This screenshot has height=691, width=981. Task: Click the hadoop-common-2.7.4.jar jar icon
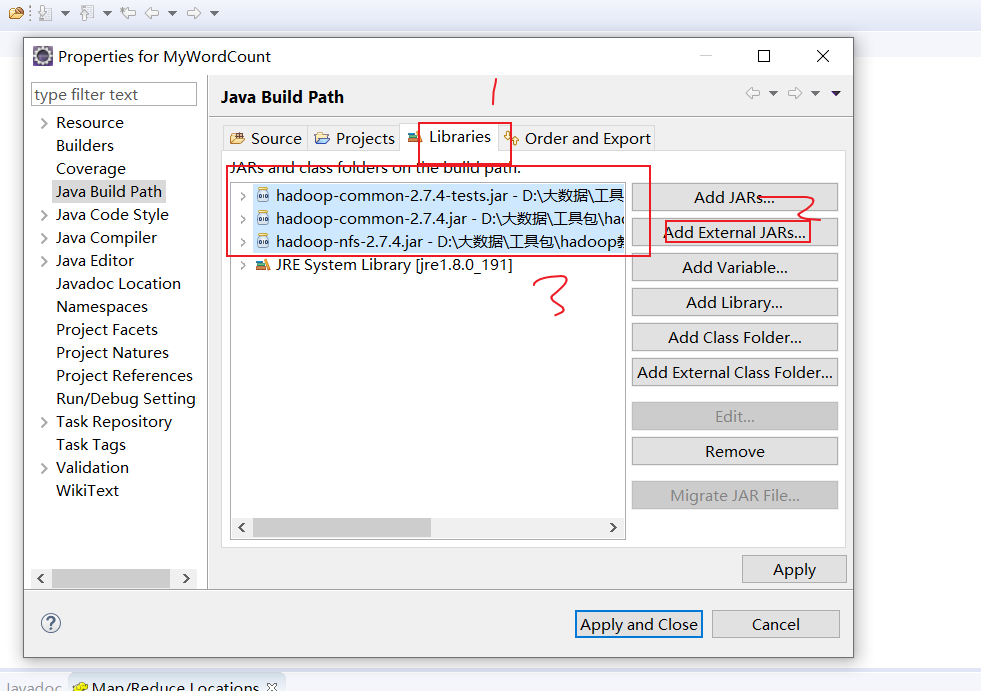pyautogui.click(x=263, y=218)
